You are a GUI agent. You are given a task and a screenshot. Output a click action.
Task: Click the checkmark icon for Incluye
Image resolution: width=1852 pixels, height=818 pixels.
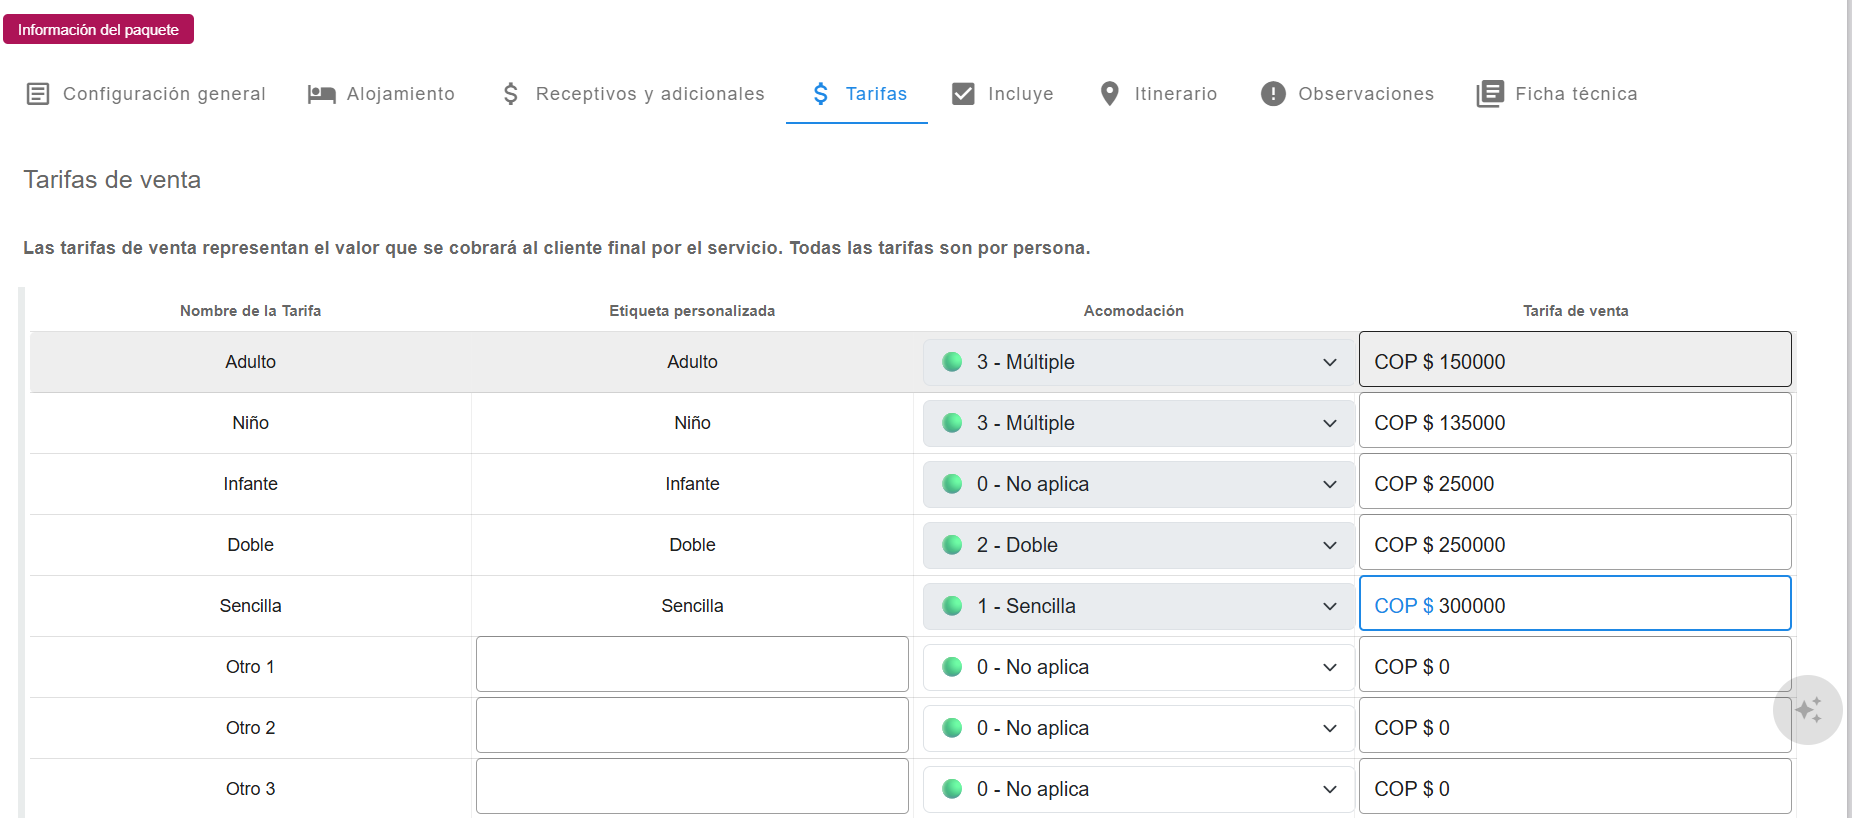tap(963, 94)
